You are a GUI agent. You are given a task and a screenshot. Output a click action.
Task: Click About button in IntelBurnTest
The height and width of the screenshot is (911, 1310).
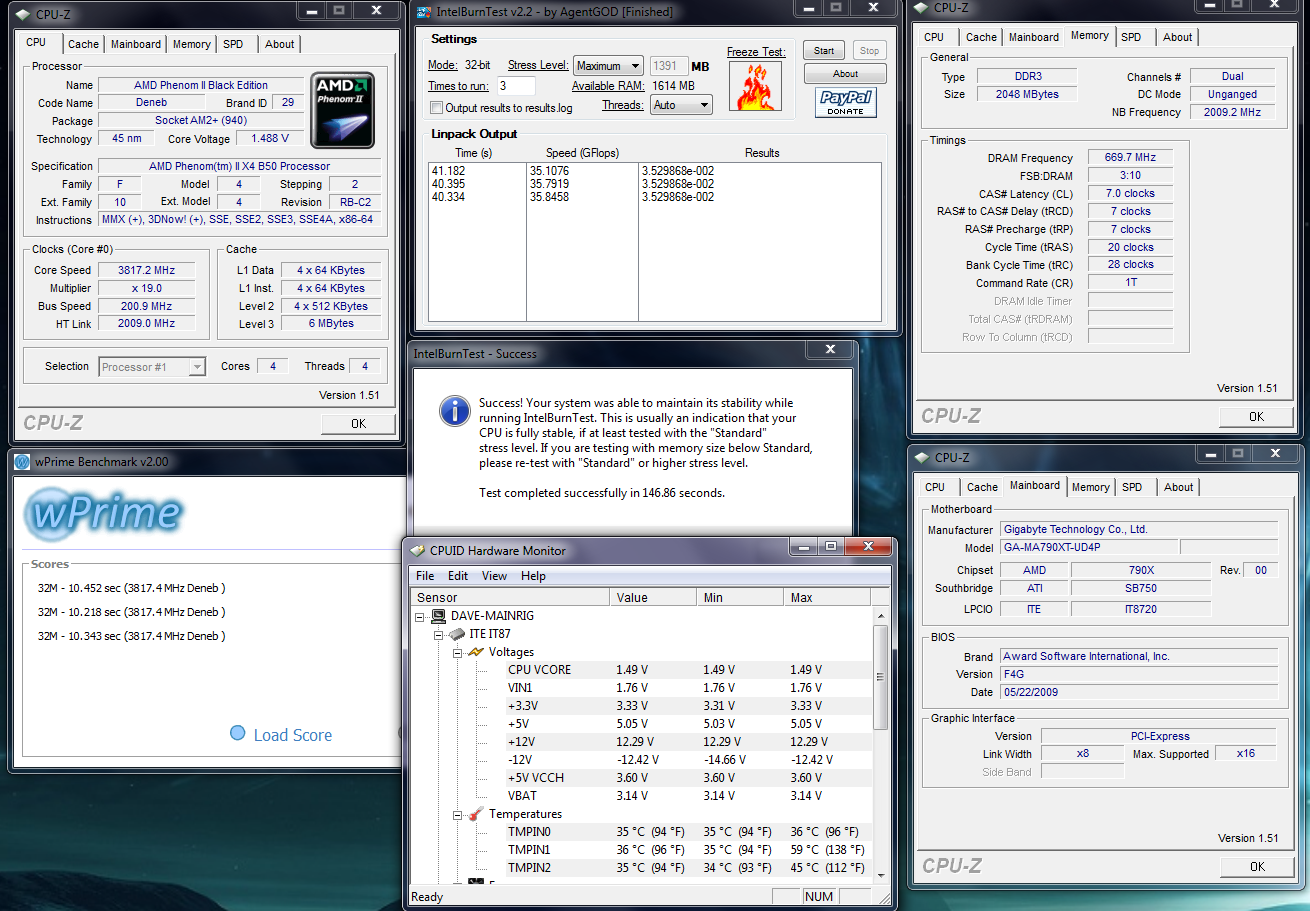click(845, 73)
